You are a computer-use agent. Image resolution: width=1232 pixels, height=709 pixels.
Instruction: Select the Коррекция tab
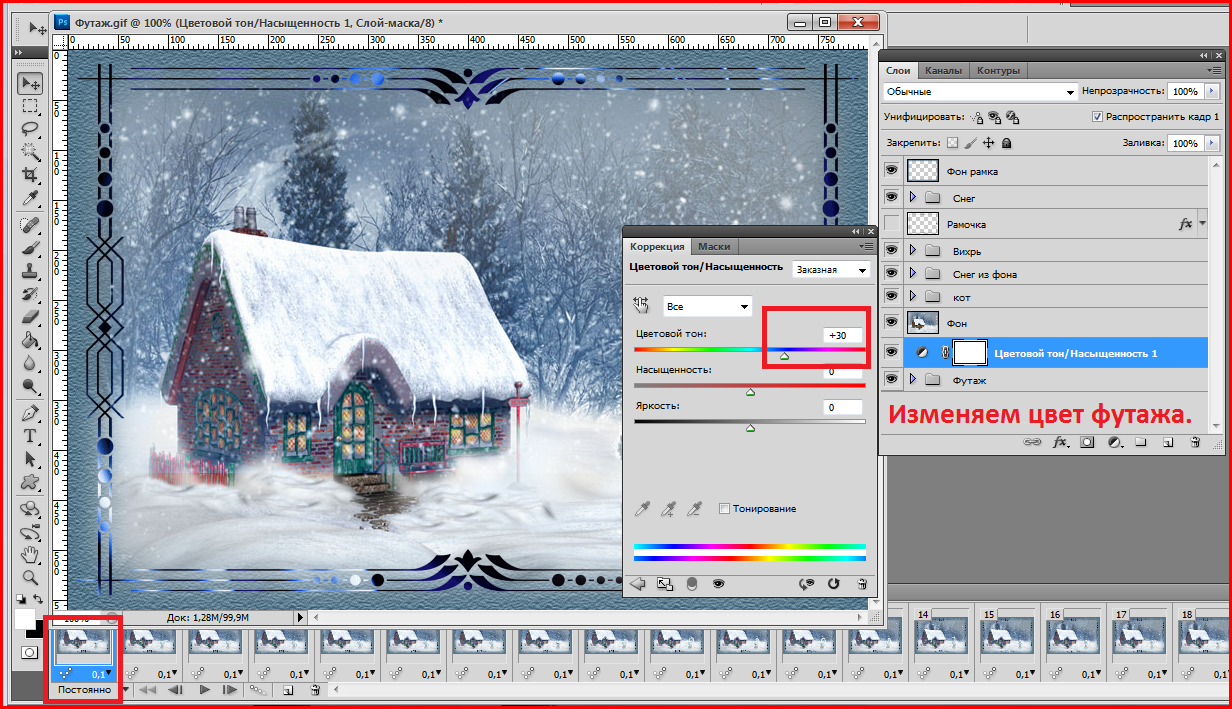point(657,246)
